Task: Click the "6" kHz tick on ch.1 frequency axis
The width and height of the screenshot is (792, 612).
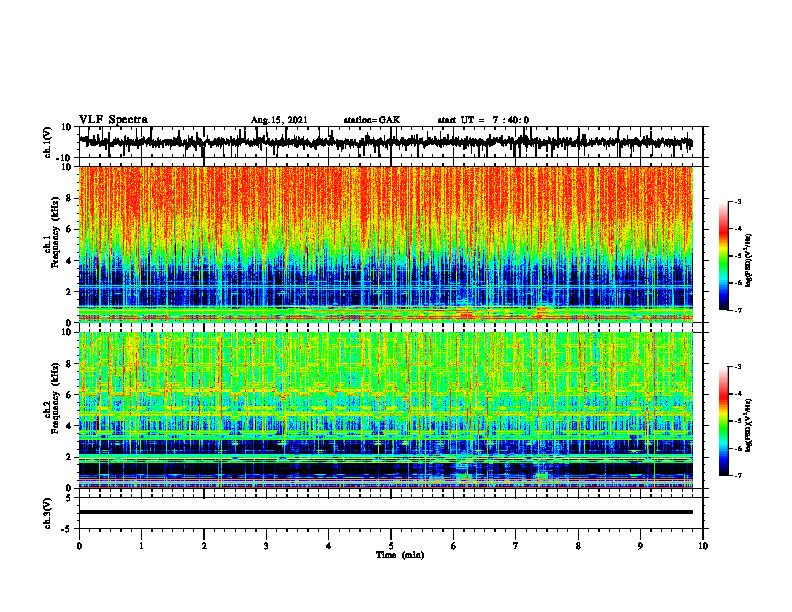Action: 70,229
